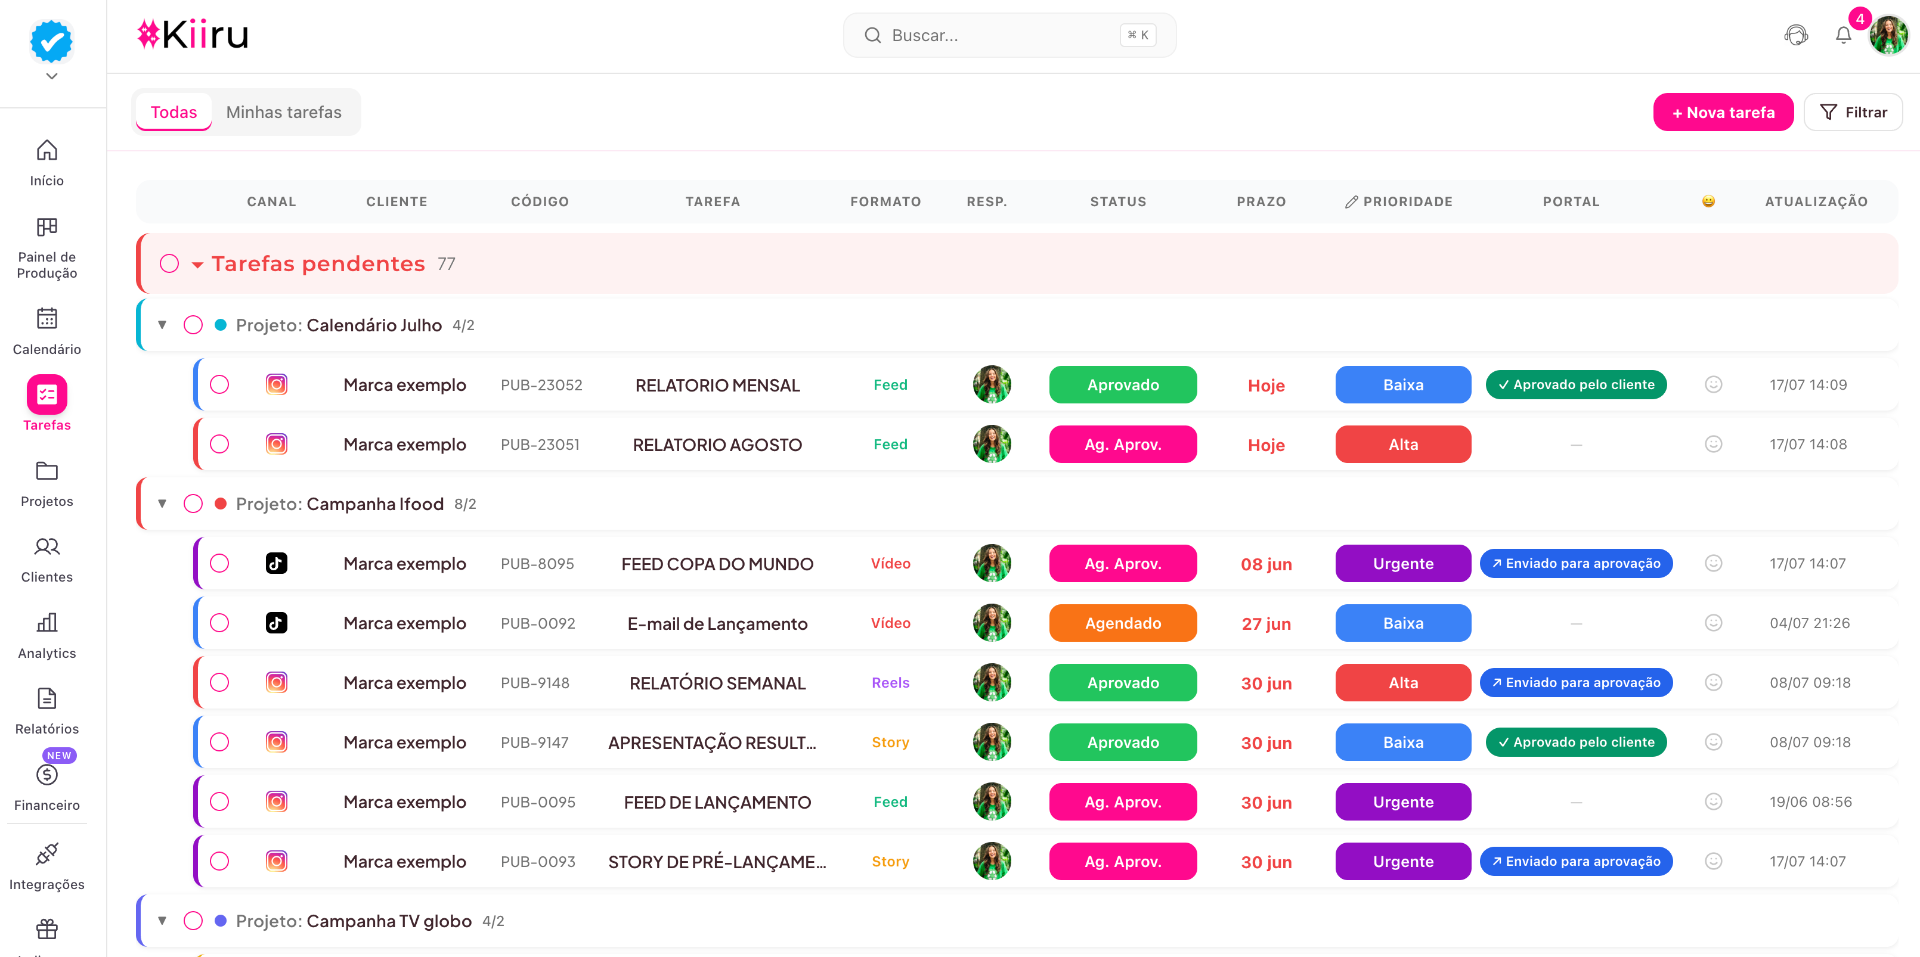The width and height of the screenshot is (1920, 957).
Task: Open workspace switcher chevron under logo
Action: (x=52, y=76)
